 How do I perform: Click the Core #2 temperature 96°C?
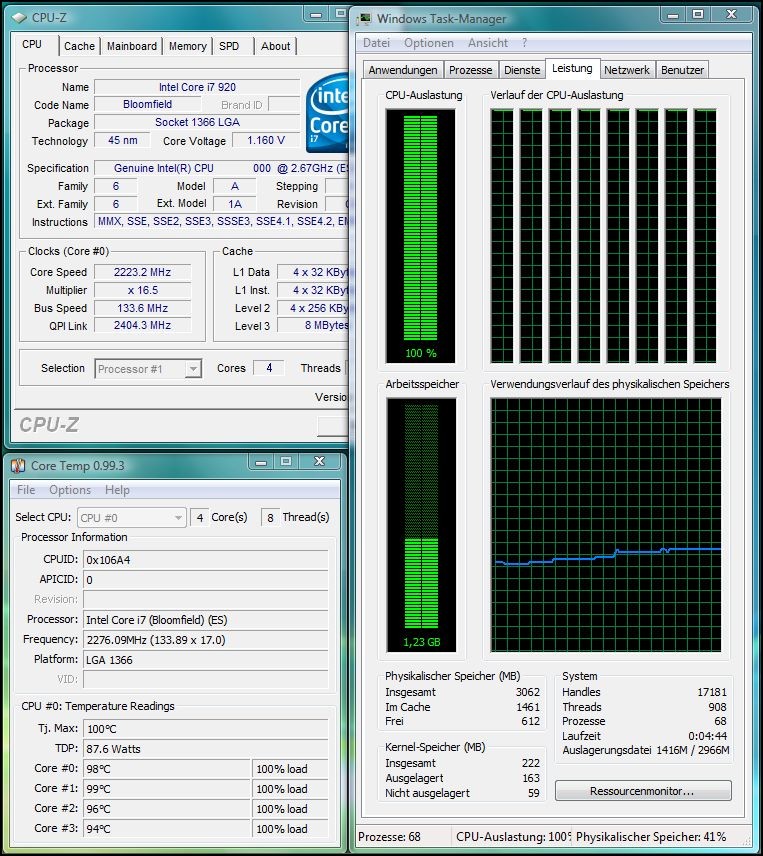click(x=167, y=809)
